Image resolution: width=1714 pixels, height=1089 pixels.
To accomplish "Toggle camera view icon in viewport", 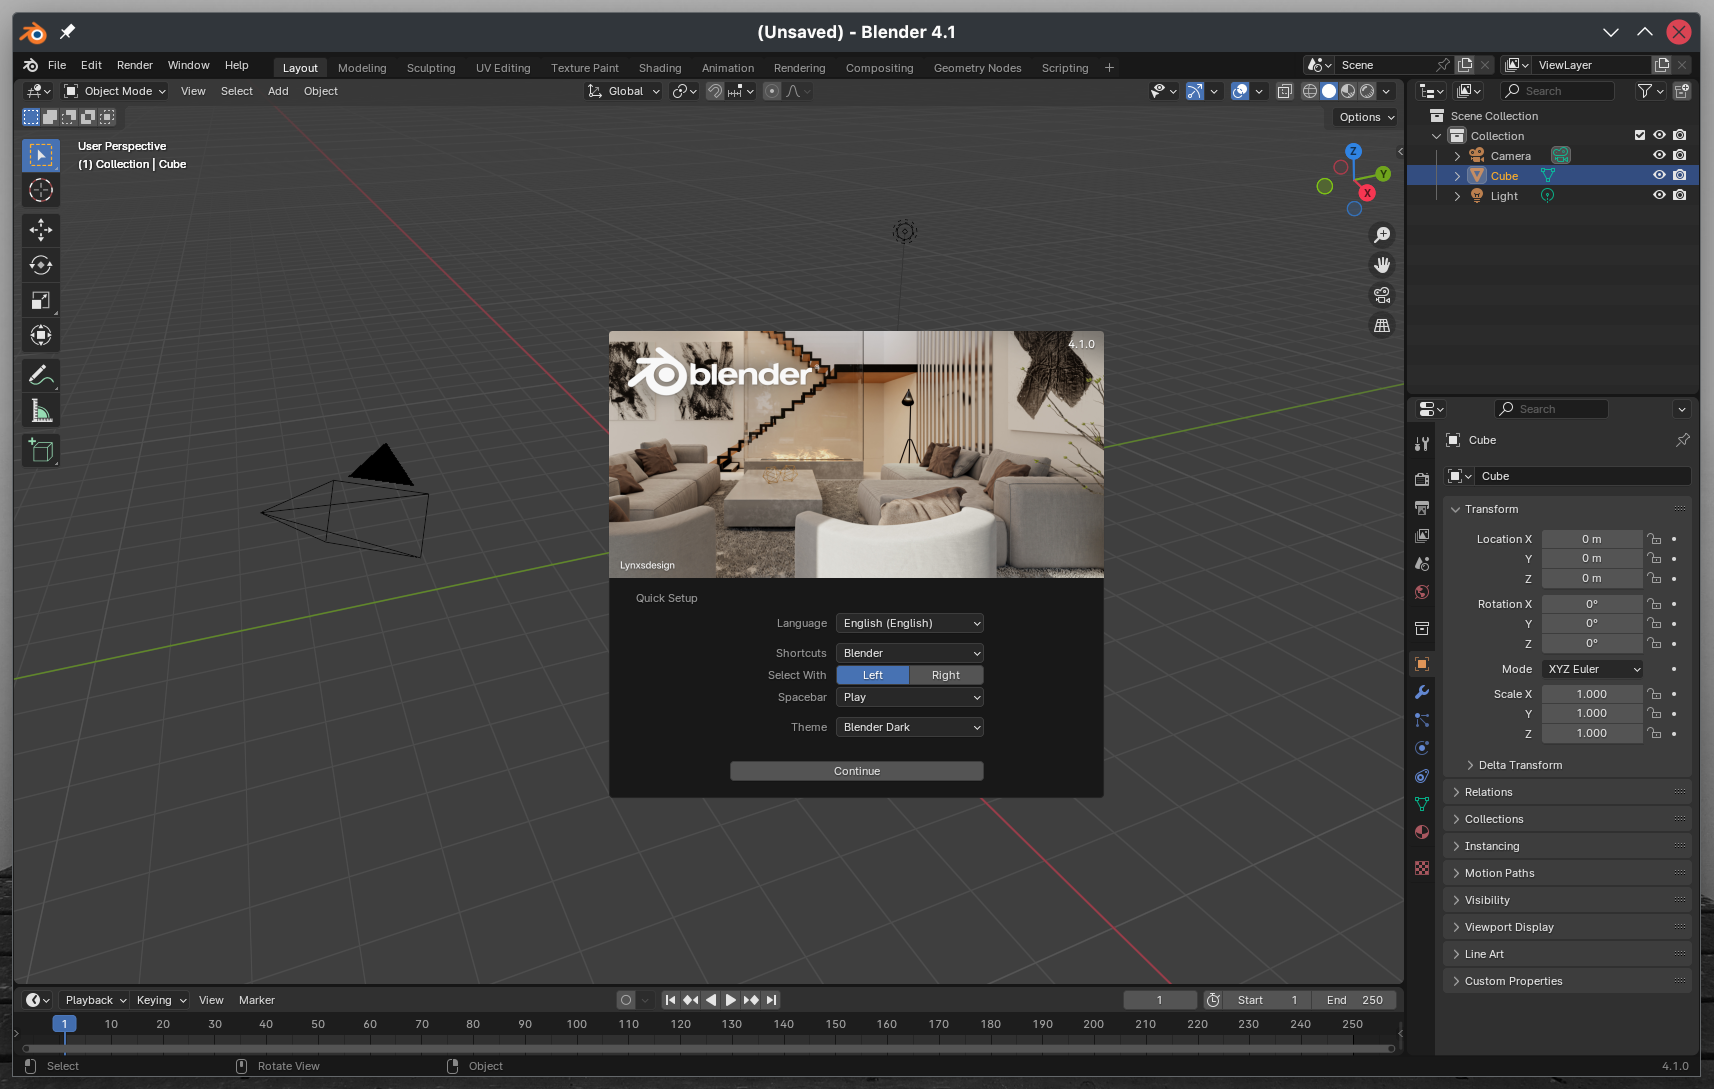I will tap(1382, 295).
